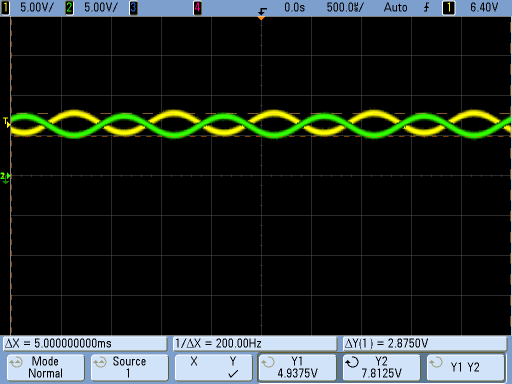Click the 1/ΔX = 200.00Hz readout
This screenshot has width=512, height=384.
(x=255, y=344)
